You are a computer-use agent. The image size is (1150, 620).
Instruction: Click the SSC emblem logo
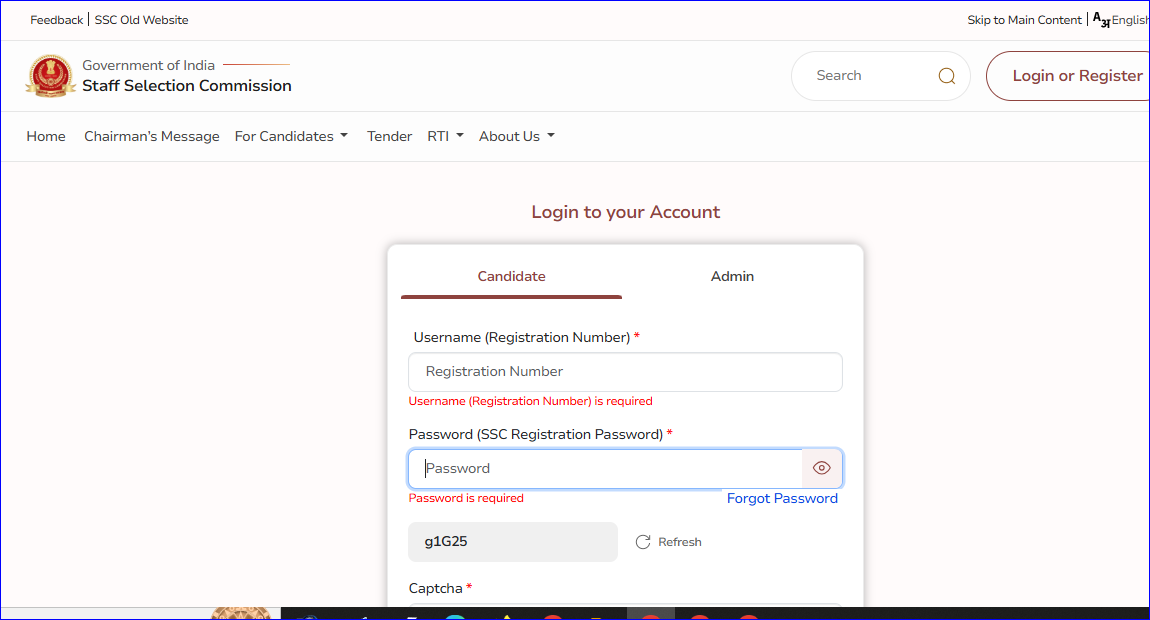coord(50,76)
